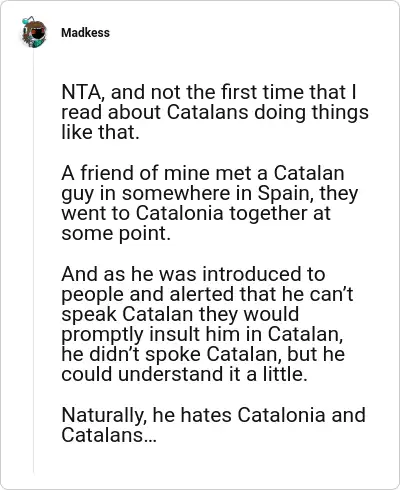The height and width of the screenshot is (490, 400).
Task: Select the final paragraph "Naturally, he hates Catalonia"
Action: coord(213,425)
